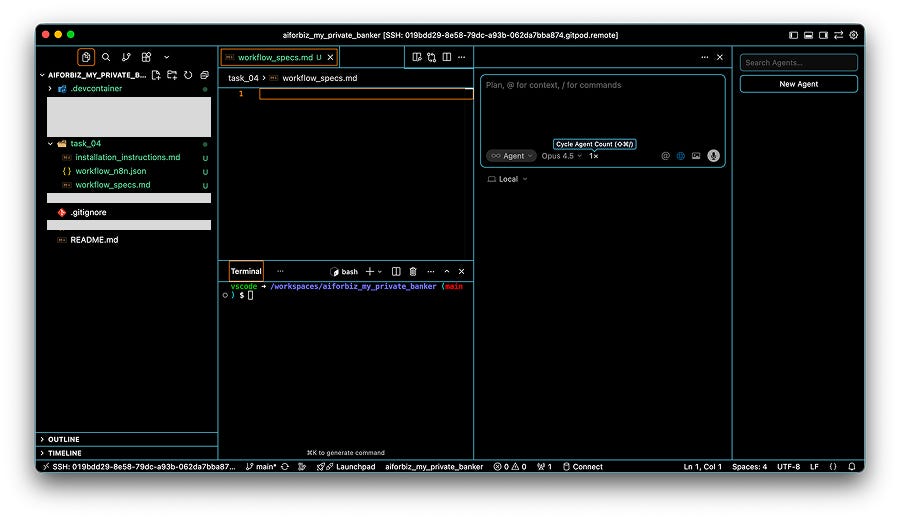Add context with the @ icon
900x519 pixels.
click(x=665, y=156)
